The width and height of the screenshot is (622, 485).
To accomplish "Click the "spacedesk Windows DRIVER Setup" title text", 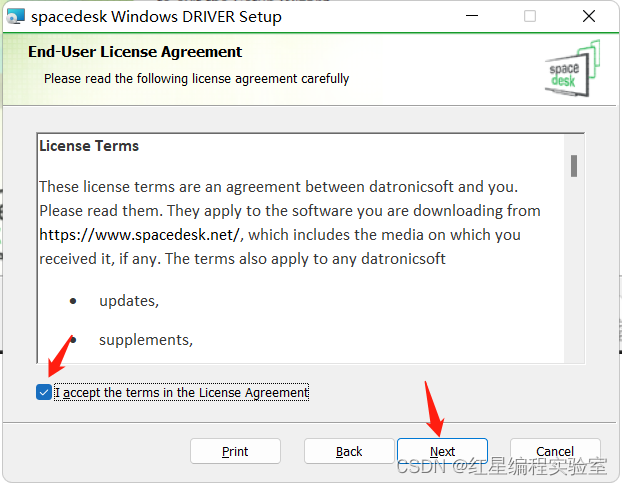I will (156, 17).
